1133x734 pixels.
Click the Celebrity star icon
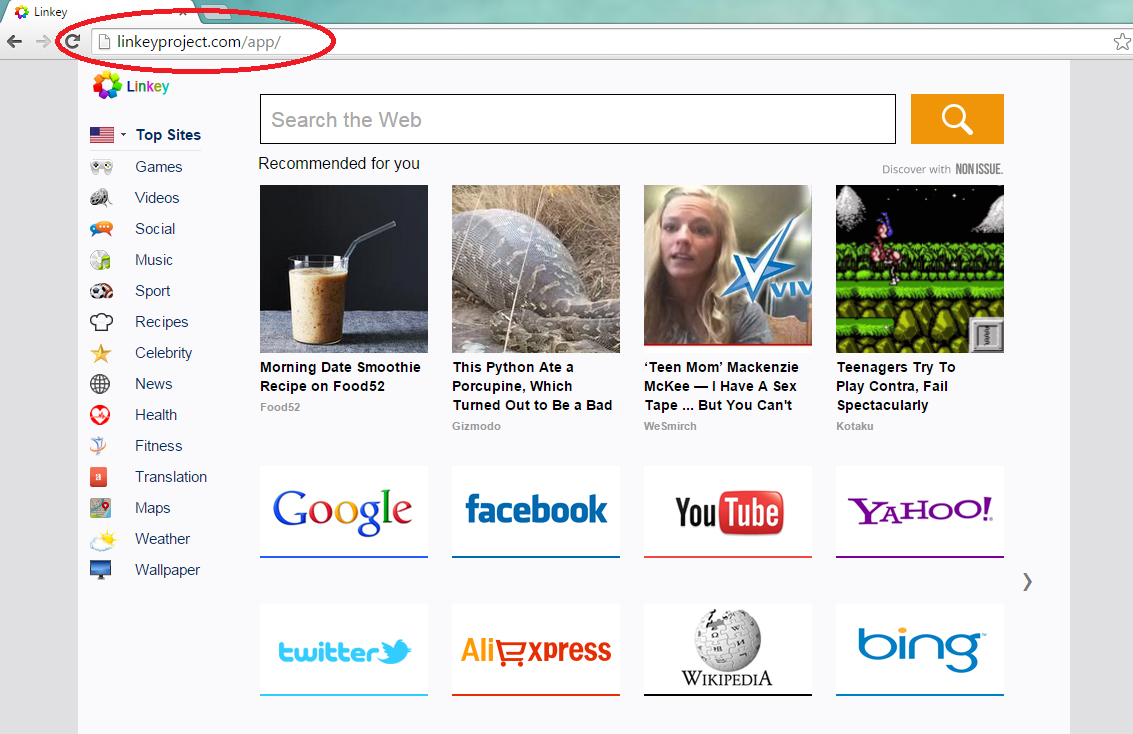(101, 353)
